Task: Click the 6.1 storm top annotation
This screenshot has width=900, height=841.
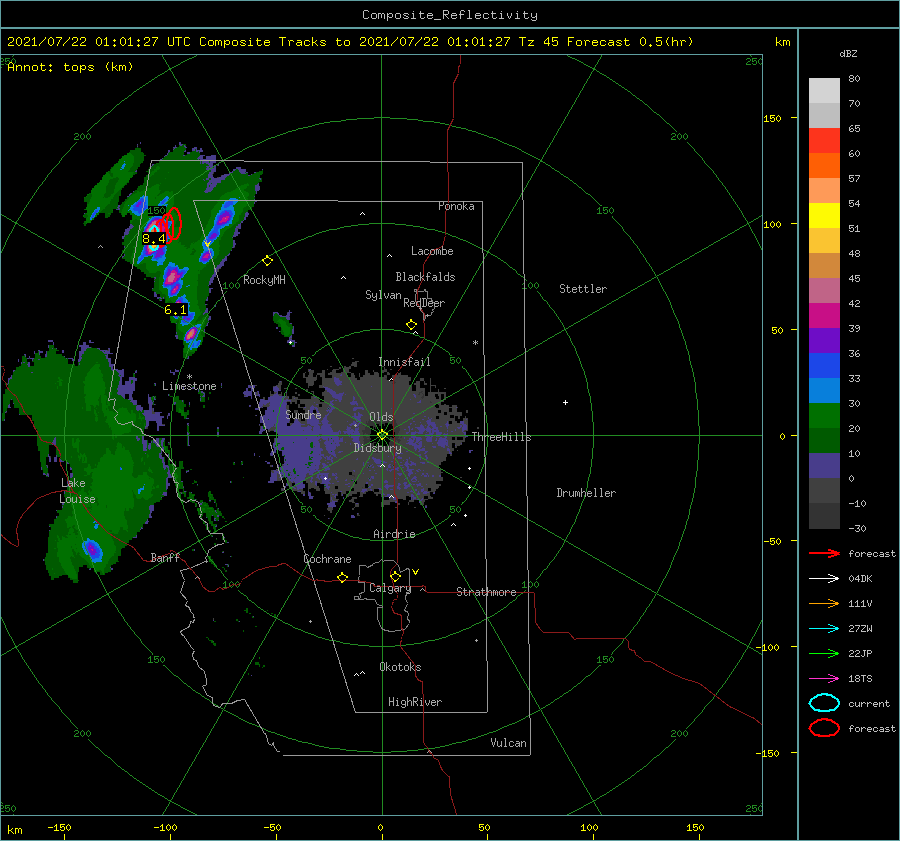Action: (x=176, y=310)
